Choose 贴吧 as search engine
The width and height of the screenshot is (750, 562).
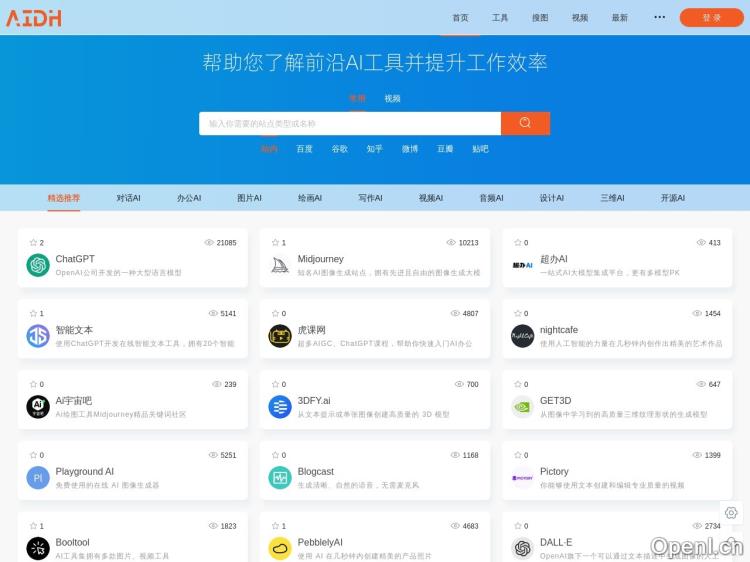tap(480, 149)
